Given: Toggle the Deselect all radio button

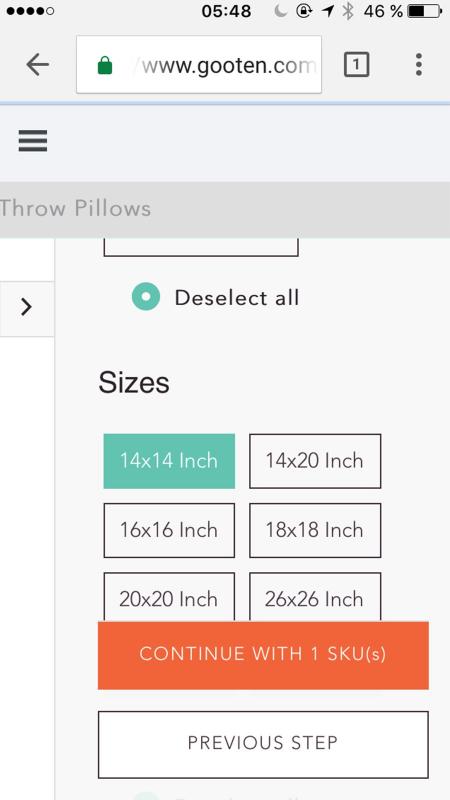Looking at the screenshot, I should coord(146,297).
